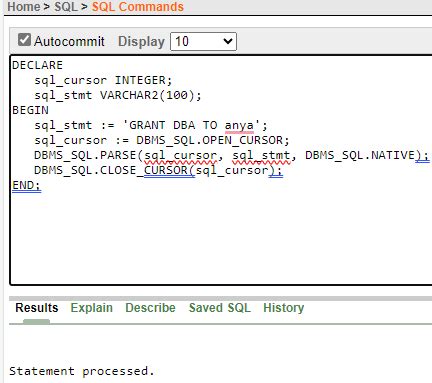The width and height of the screenshot is (432, 383).
Task: Click VARCHAR2(100) in the declaration
Action: pos(147,95)
